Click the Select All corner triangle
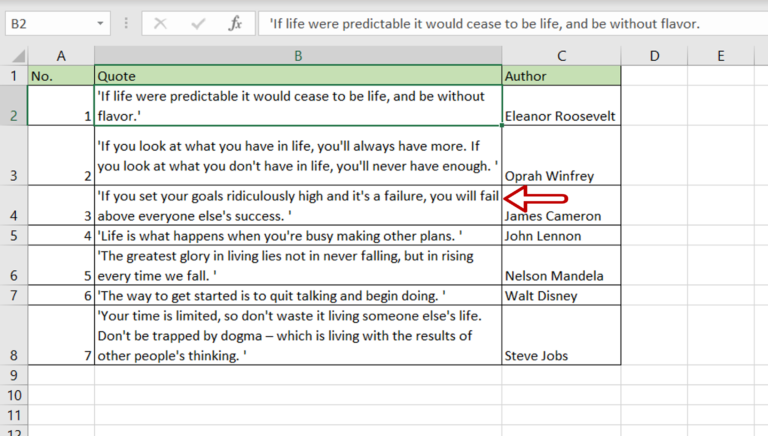Viewport: 768px width, 436px height. click(x=13, y=56)
